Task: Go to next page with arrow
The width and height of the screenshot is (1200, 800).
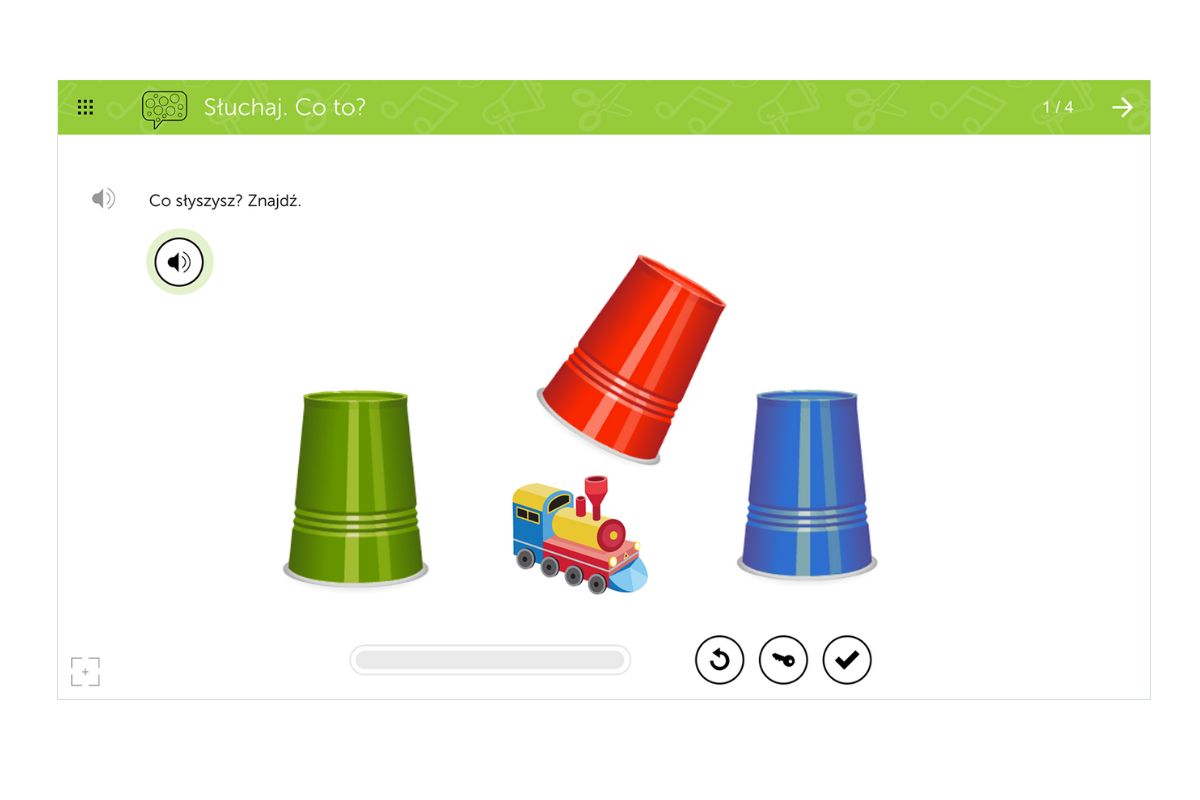Action: coord(1123,107)
